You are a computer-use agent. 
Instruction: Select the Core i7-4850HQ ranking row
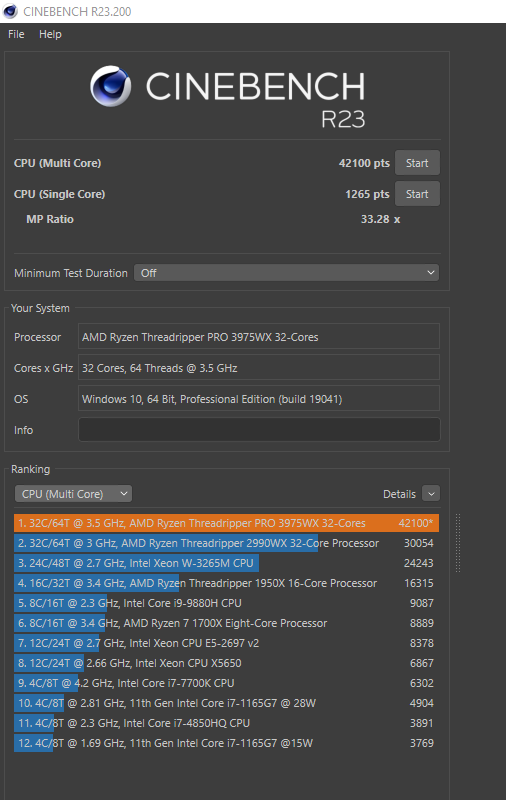pos(226,723)
